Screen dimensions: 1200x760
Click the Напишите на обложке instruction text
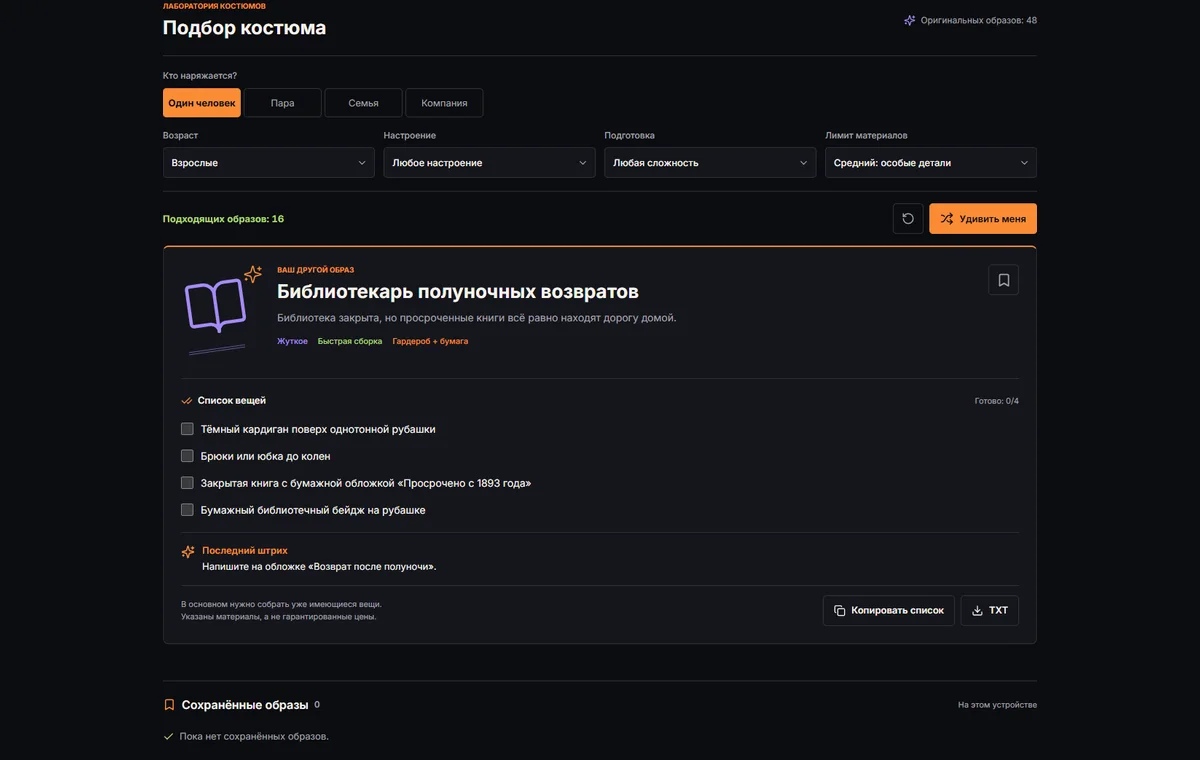point(319,566)
